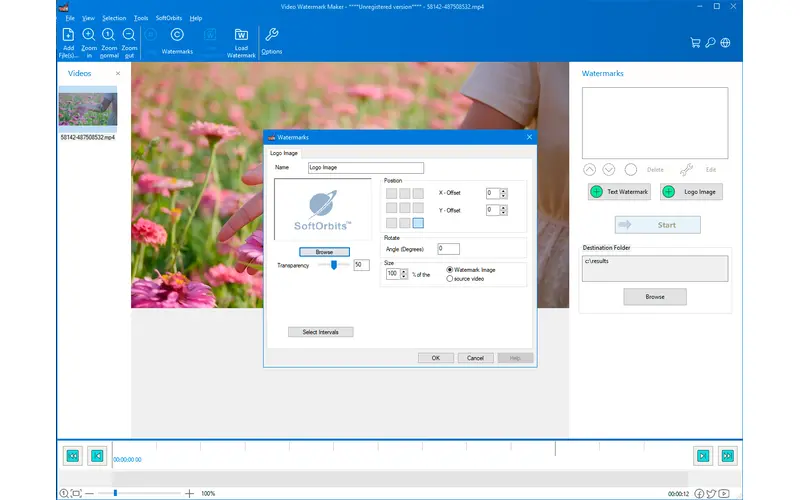Open the Watermarks copyright toolbar icon
This screenshot has height=500, width=800.
tap(177, 35)
